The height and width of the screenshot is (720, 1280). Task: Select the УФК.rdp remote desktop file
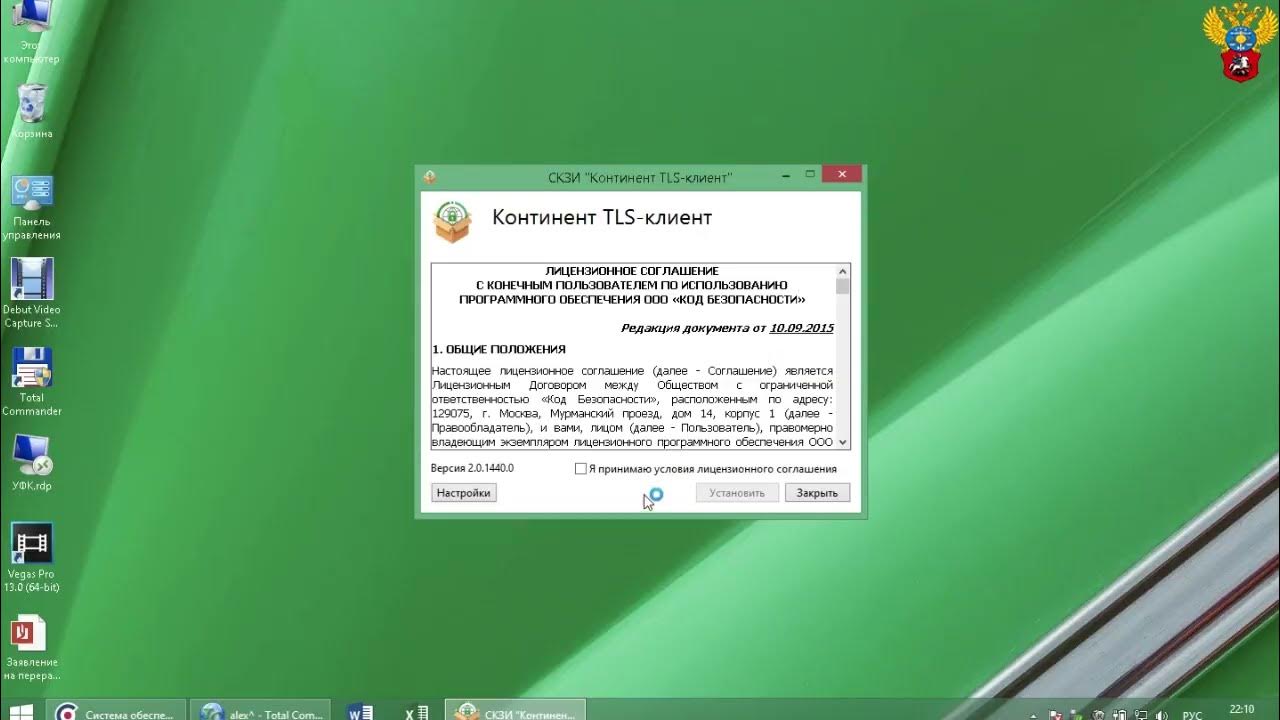click(x=32, y=463)
